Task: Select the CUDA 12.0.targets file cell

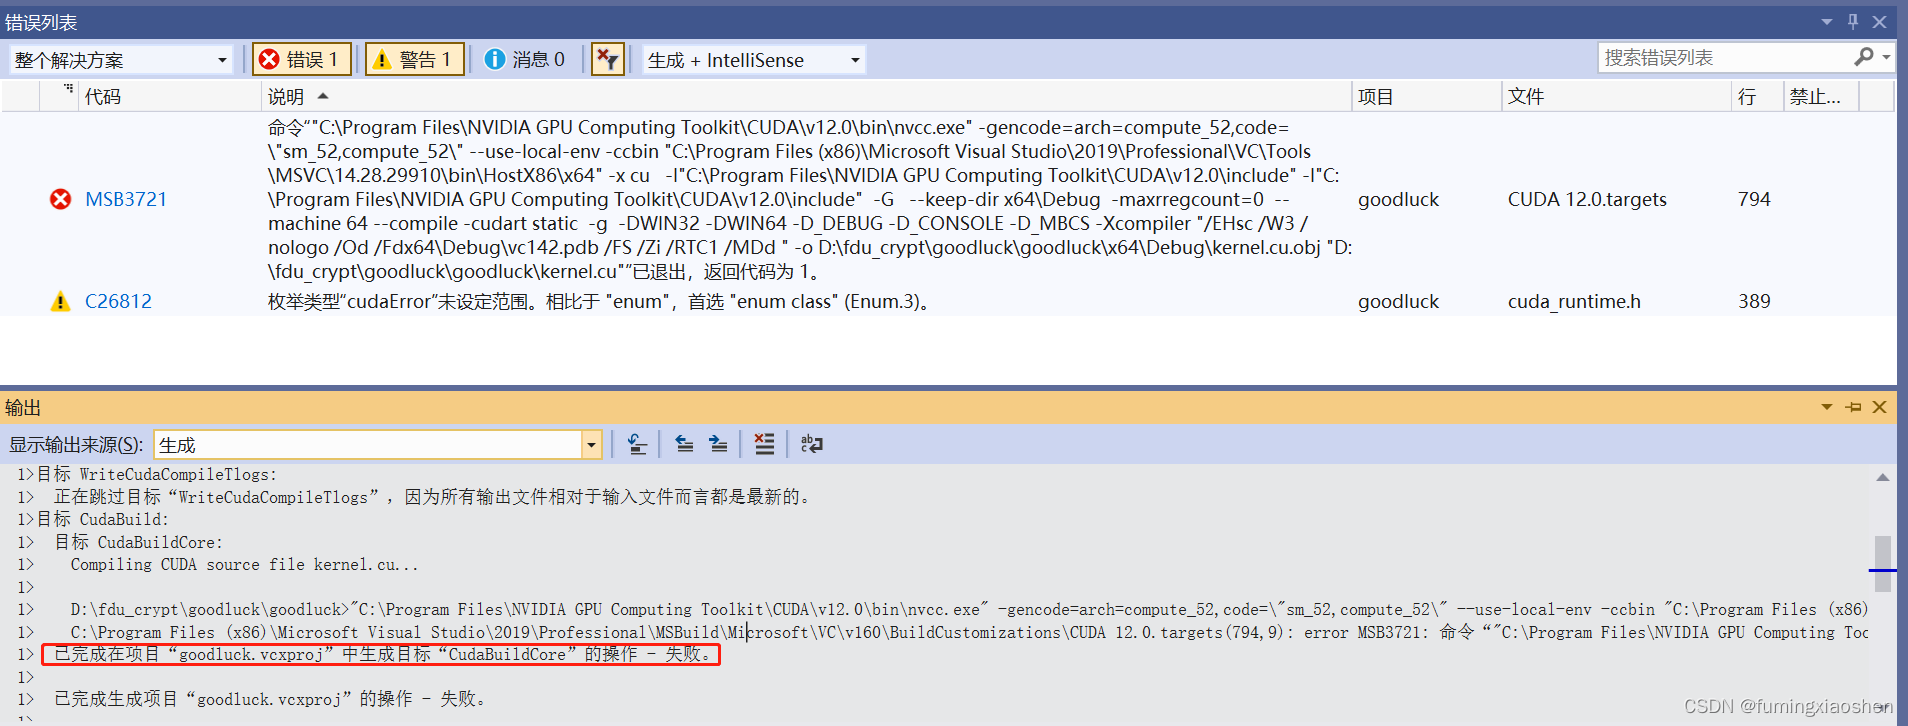Action: point(1587,199)
